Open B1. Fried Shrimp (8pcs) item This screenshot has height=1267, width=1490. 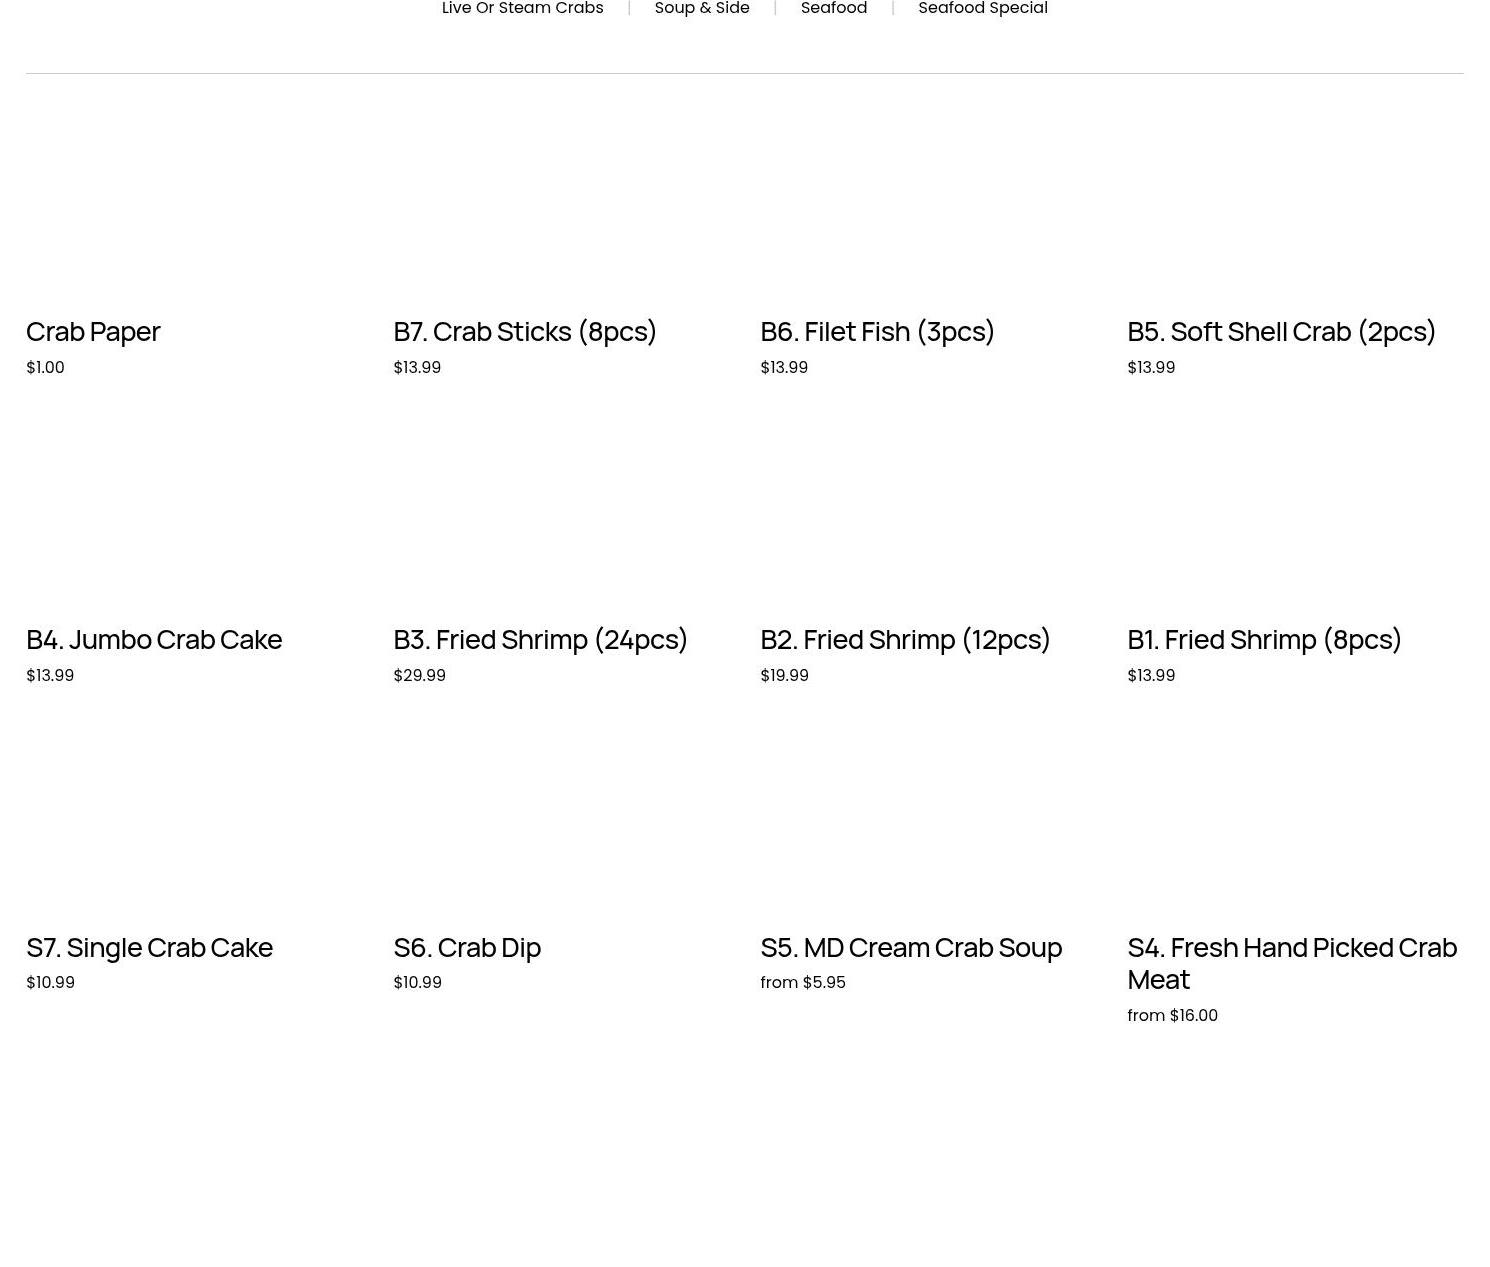1264,639
